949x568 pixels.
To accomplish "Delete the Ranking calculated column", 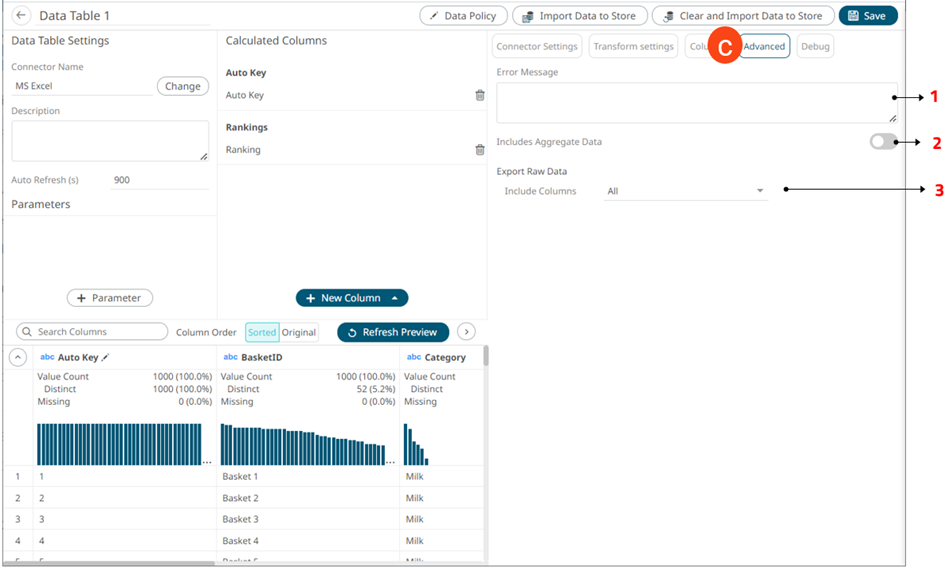I will tap(480, 150).
